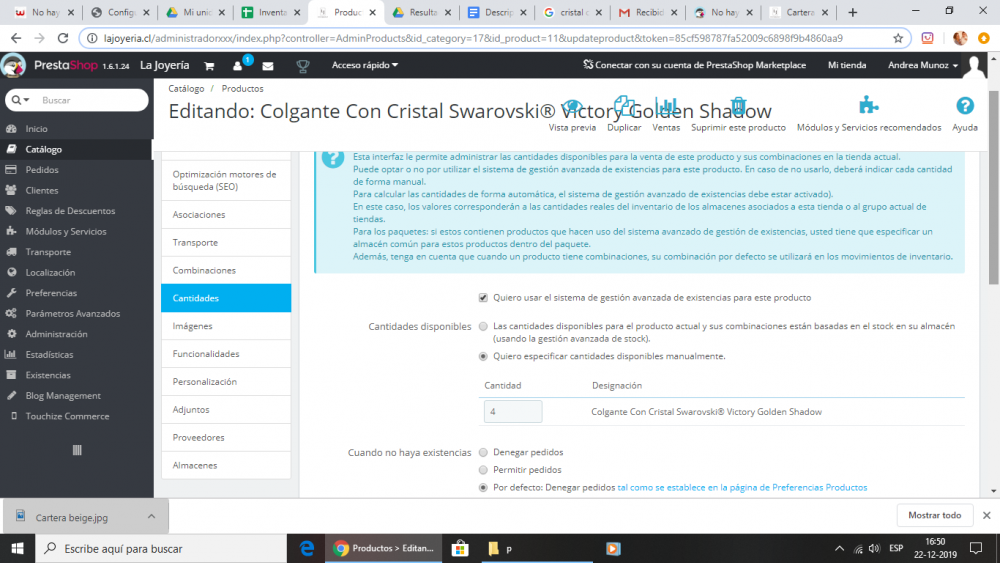Bookmark this page with the star icon
The image size is (1000, 563).
898,38
